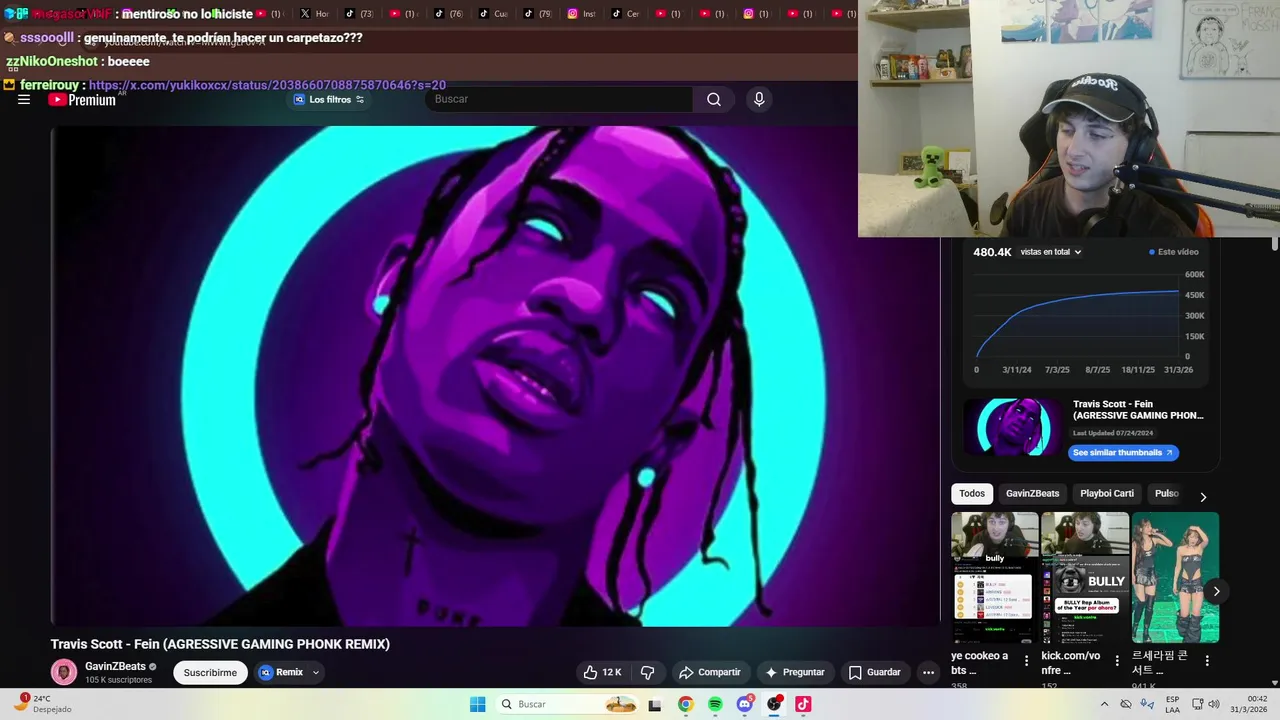Click 'See similar thumbnails' button
This screenshot has height=720, width=1280.
pos(1123,453)
